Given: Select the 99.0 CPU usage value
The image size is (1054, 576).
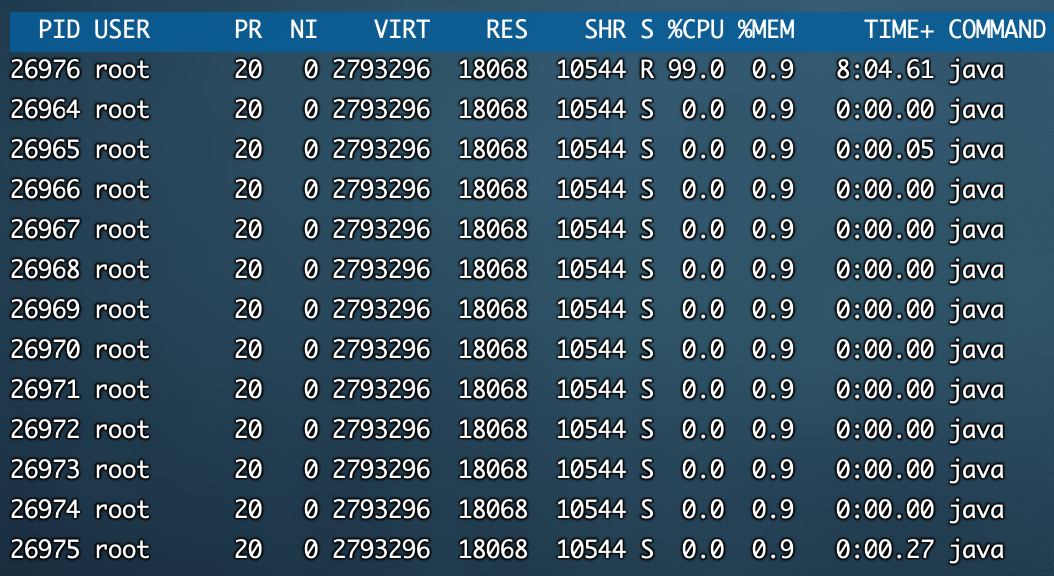Looking at the screenshot, I should (x=696, y=69).
